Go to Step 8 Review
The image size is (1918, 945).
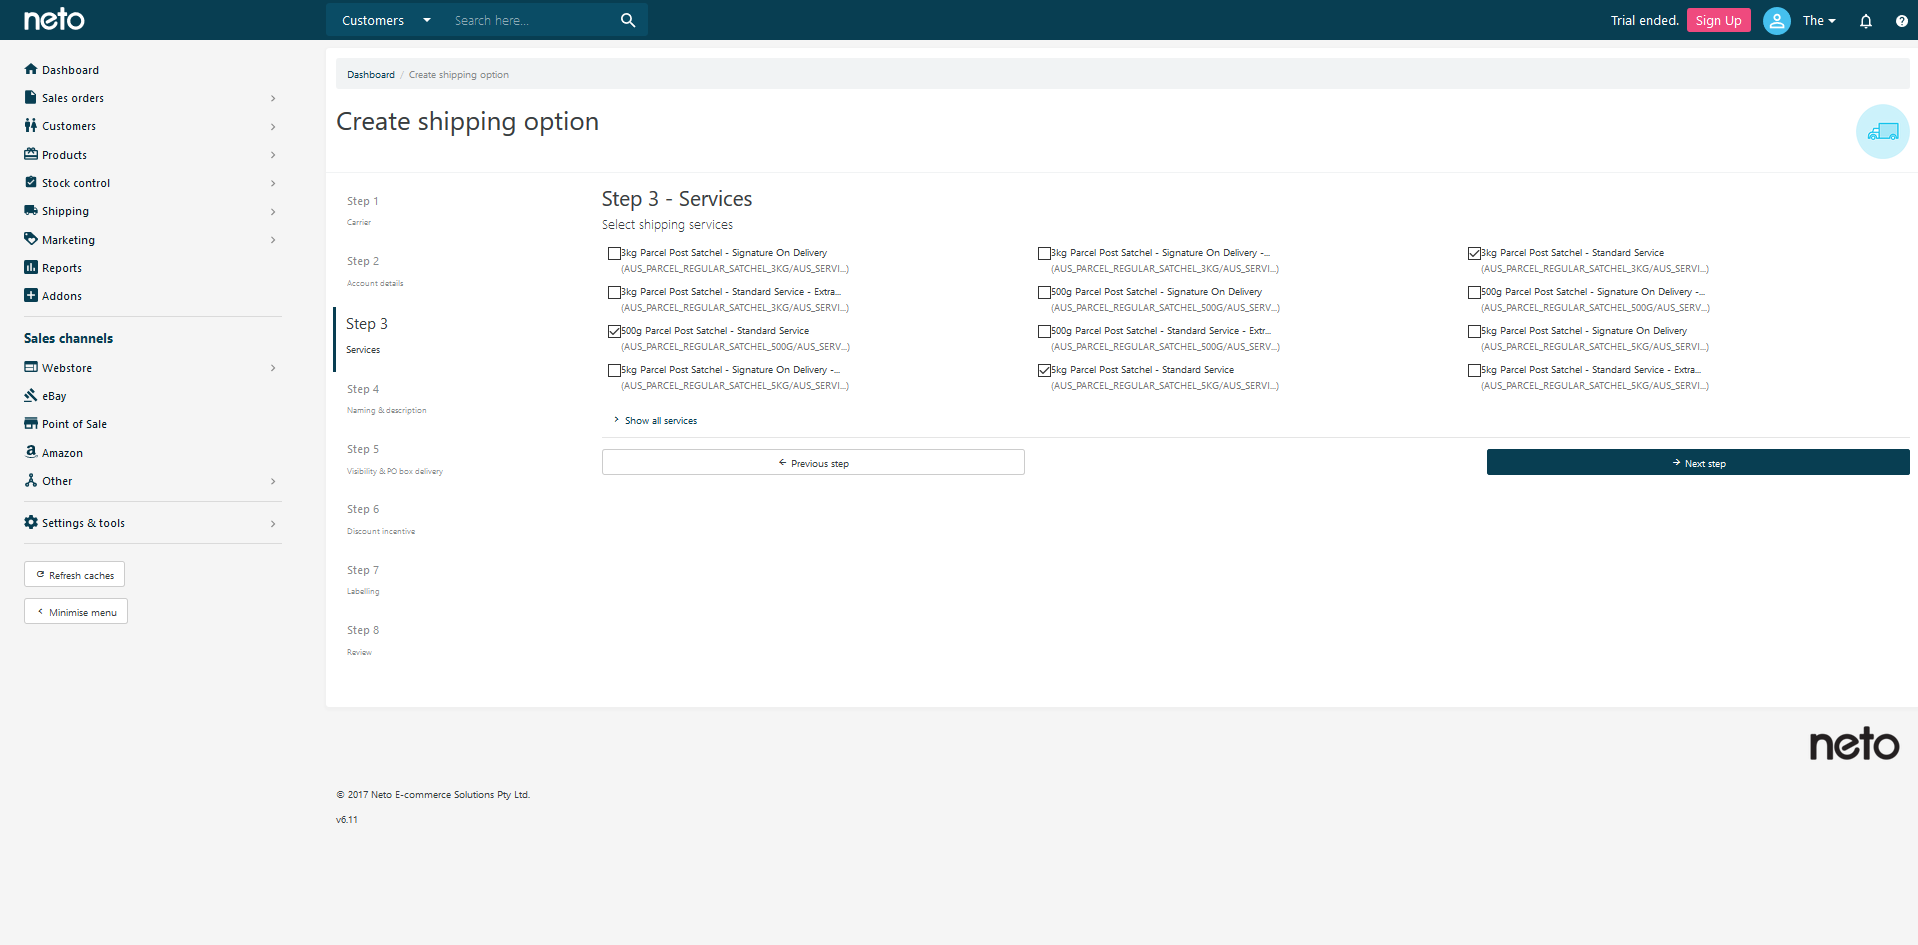pos(363,640)
